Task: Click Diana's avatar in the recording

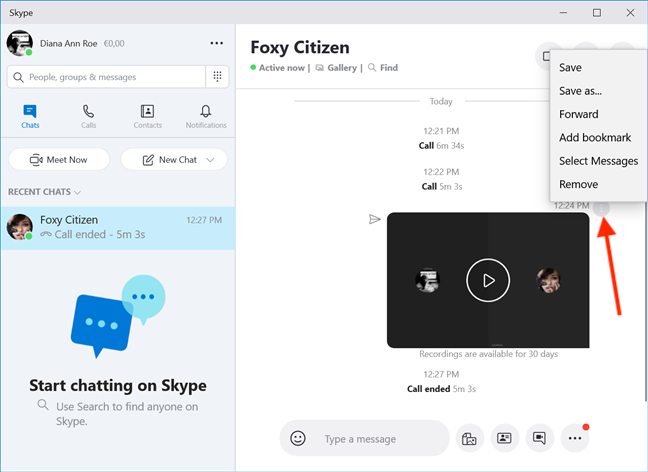Action: pos(427,280)
